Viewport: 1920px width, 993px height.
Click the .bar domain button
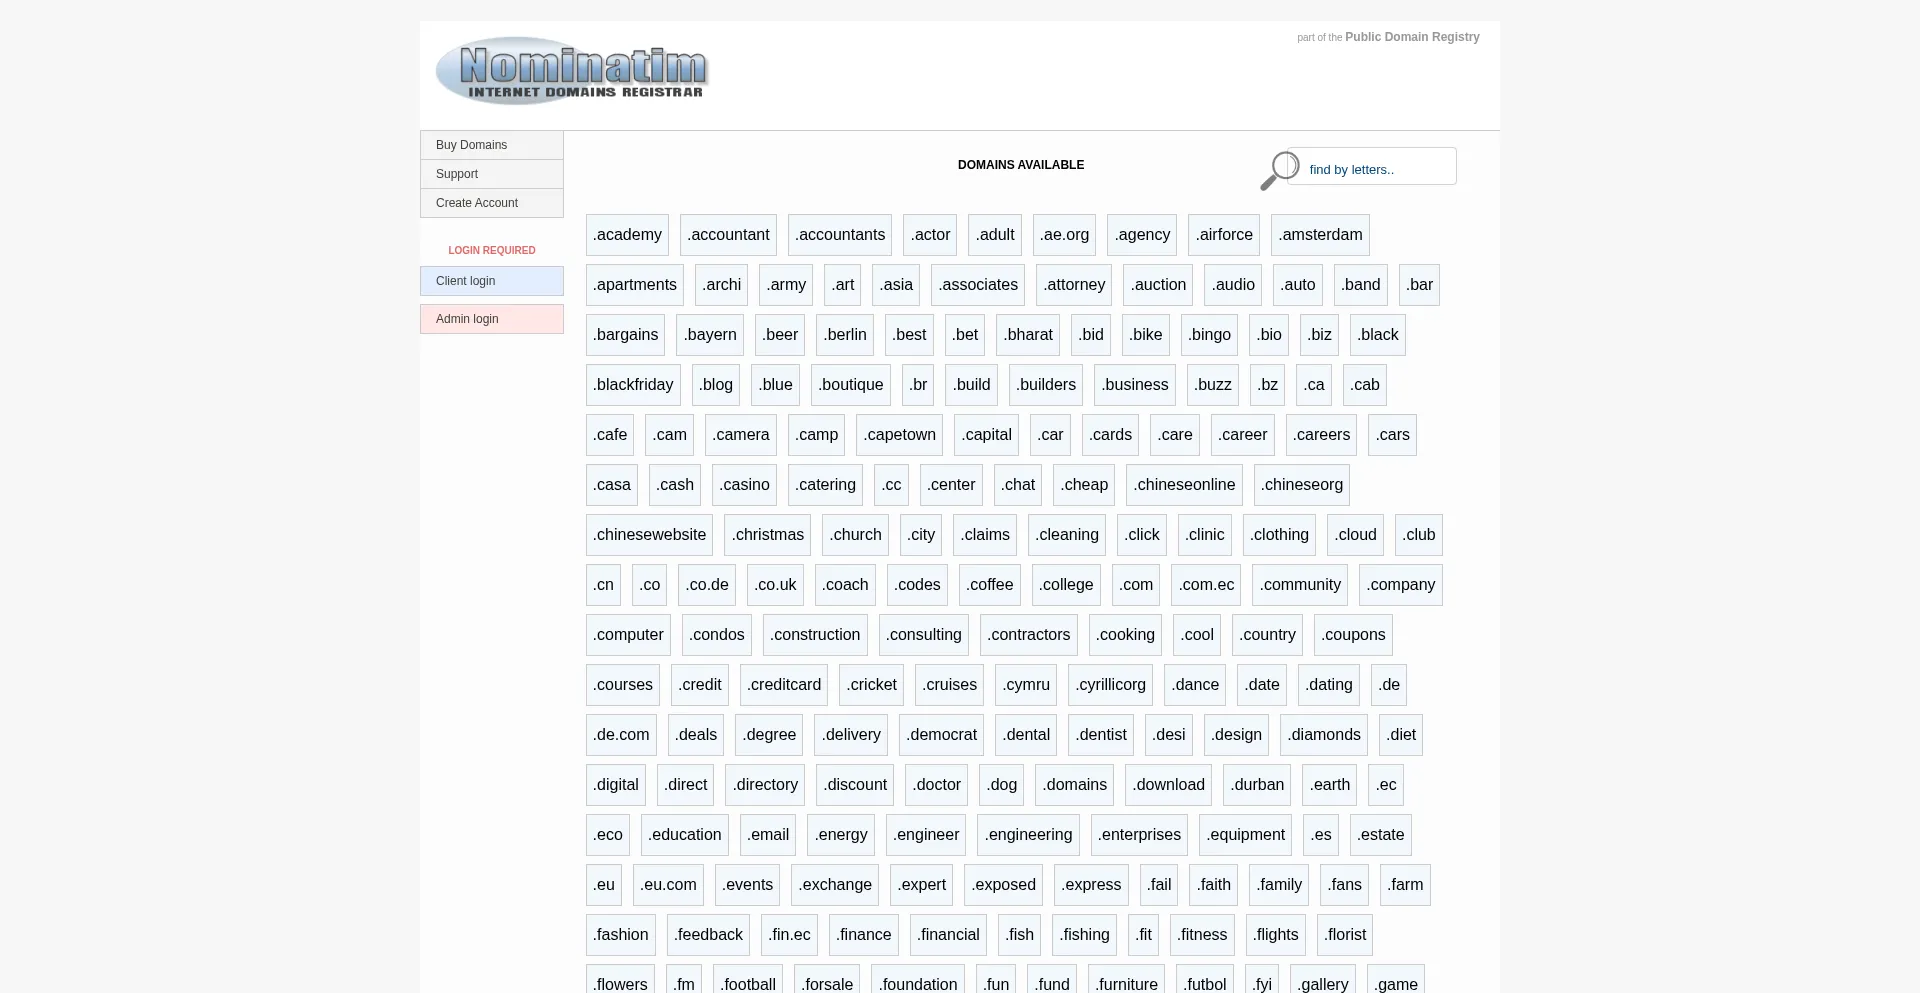[x=1419, y=285]
